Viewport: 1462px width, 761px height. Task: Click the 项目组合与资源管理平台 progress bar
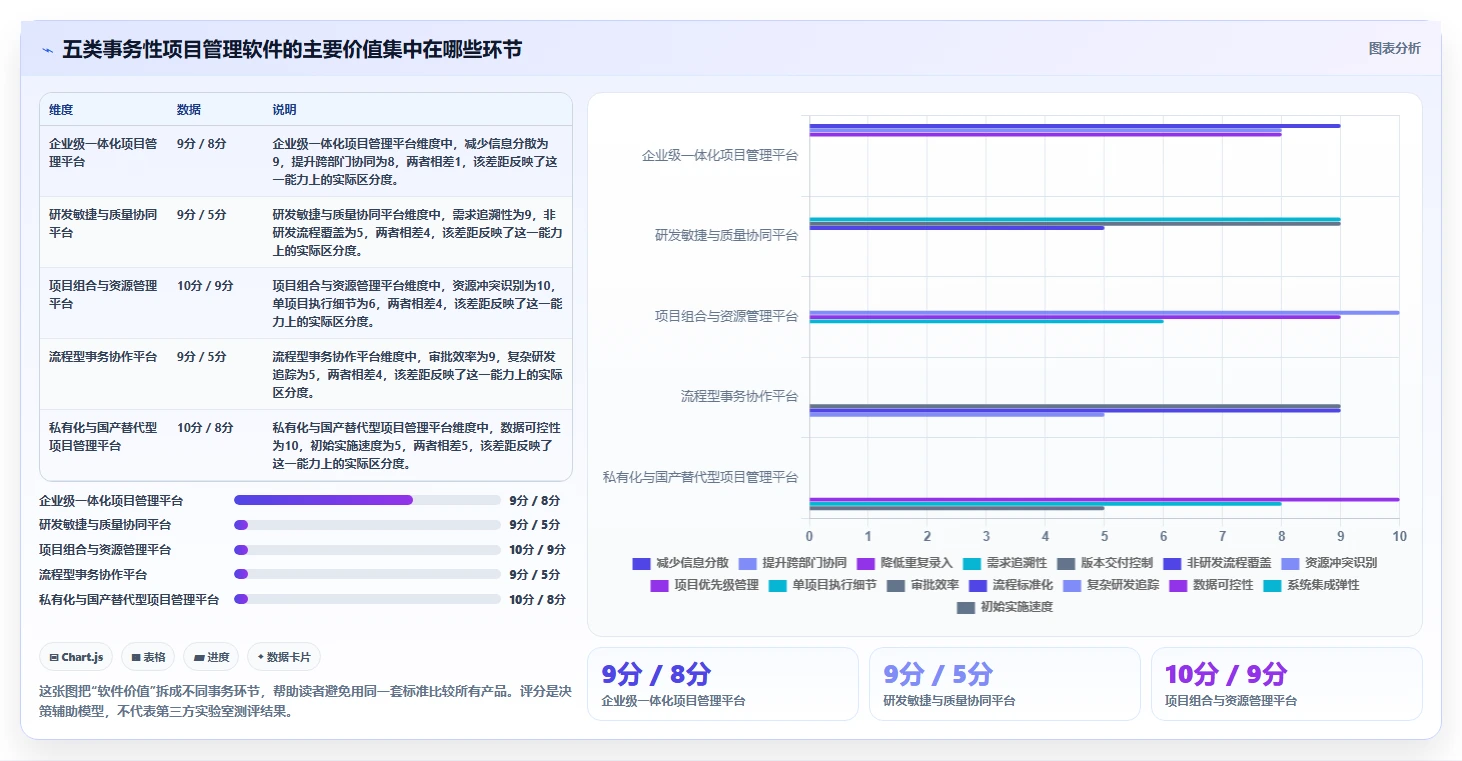(367, 550)
